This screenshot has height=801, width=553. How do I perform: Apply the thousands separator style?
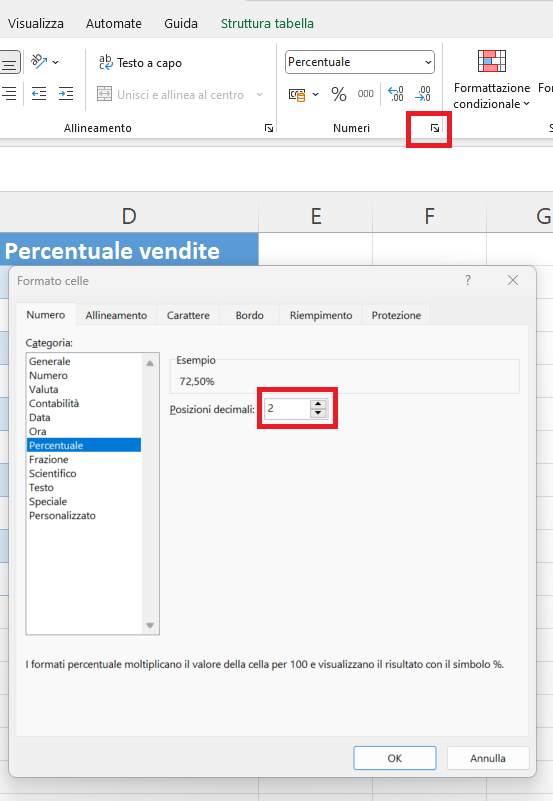tap(366, 94)
